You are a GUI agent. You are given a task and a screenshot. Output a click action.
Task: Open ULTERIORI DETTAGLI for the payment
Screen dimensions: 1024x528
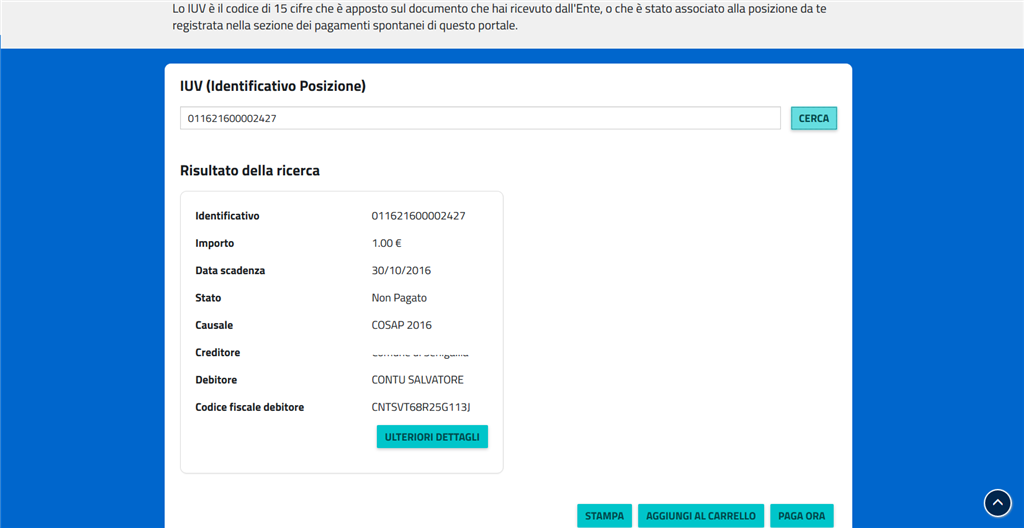[x=432, y=437]
